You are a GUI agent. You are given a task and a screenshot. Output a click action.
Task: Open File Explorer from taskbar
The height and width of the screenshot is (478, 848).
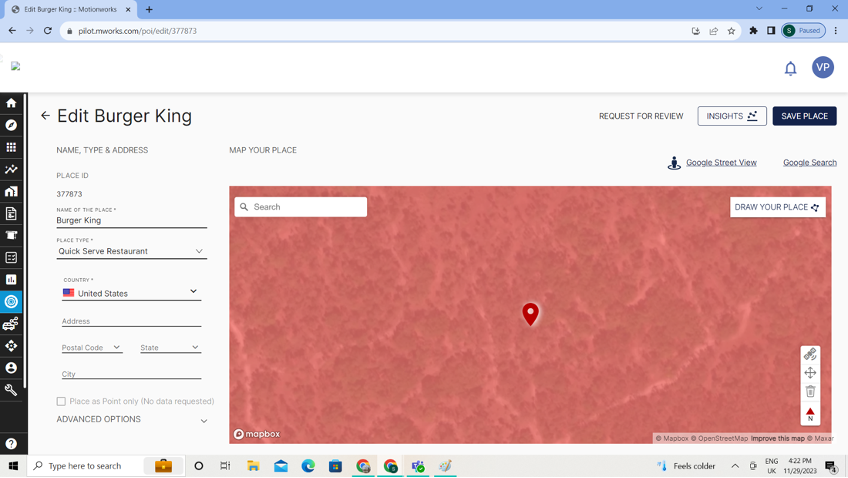click(253, 466)
